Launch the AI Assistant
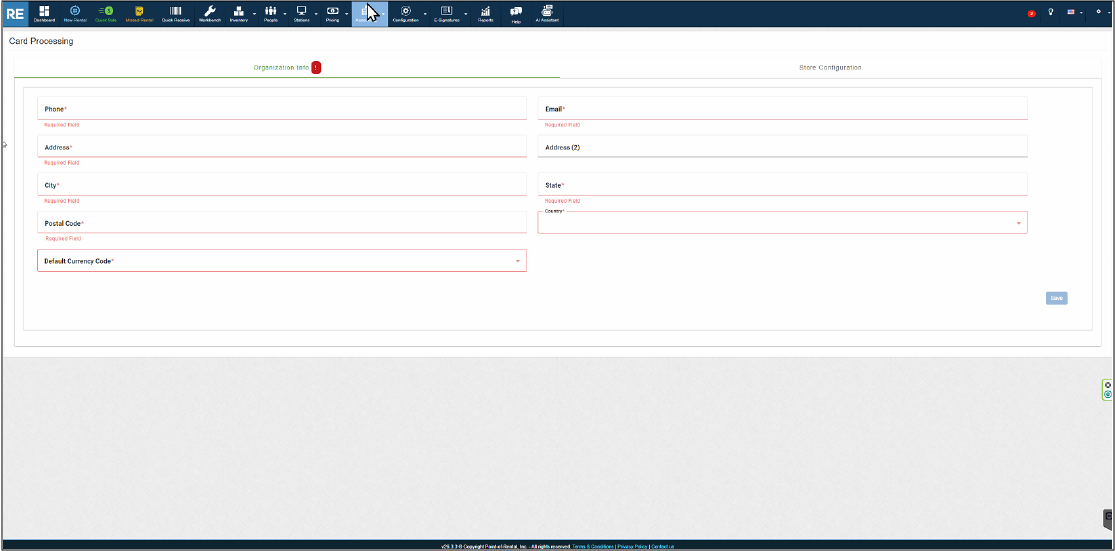 547,13
